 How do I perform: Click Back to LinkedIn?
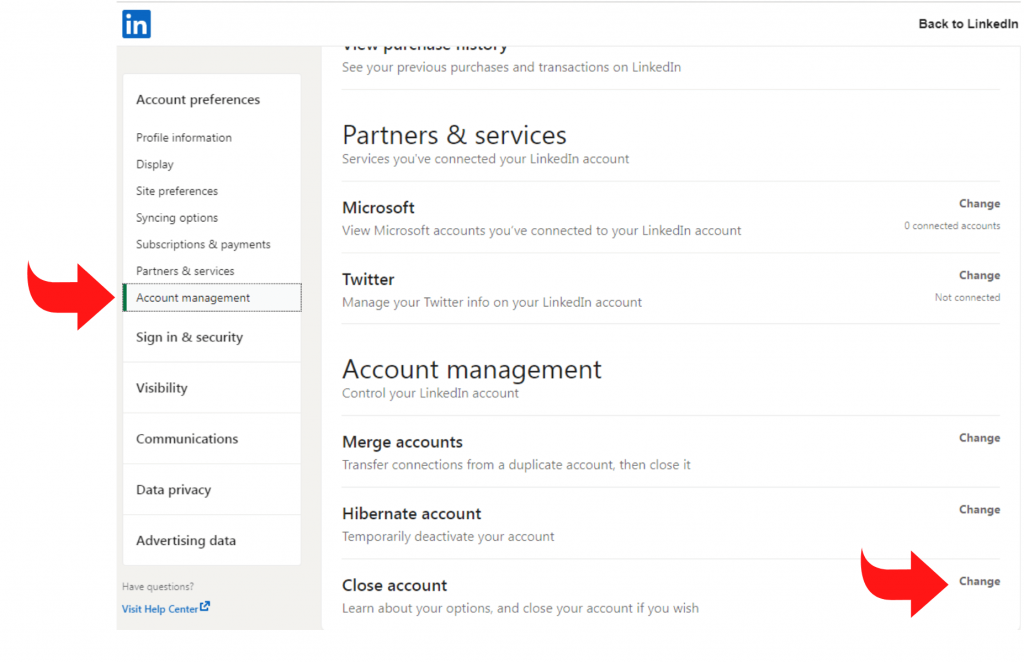coord(968,23)
